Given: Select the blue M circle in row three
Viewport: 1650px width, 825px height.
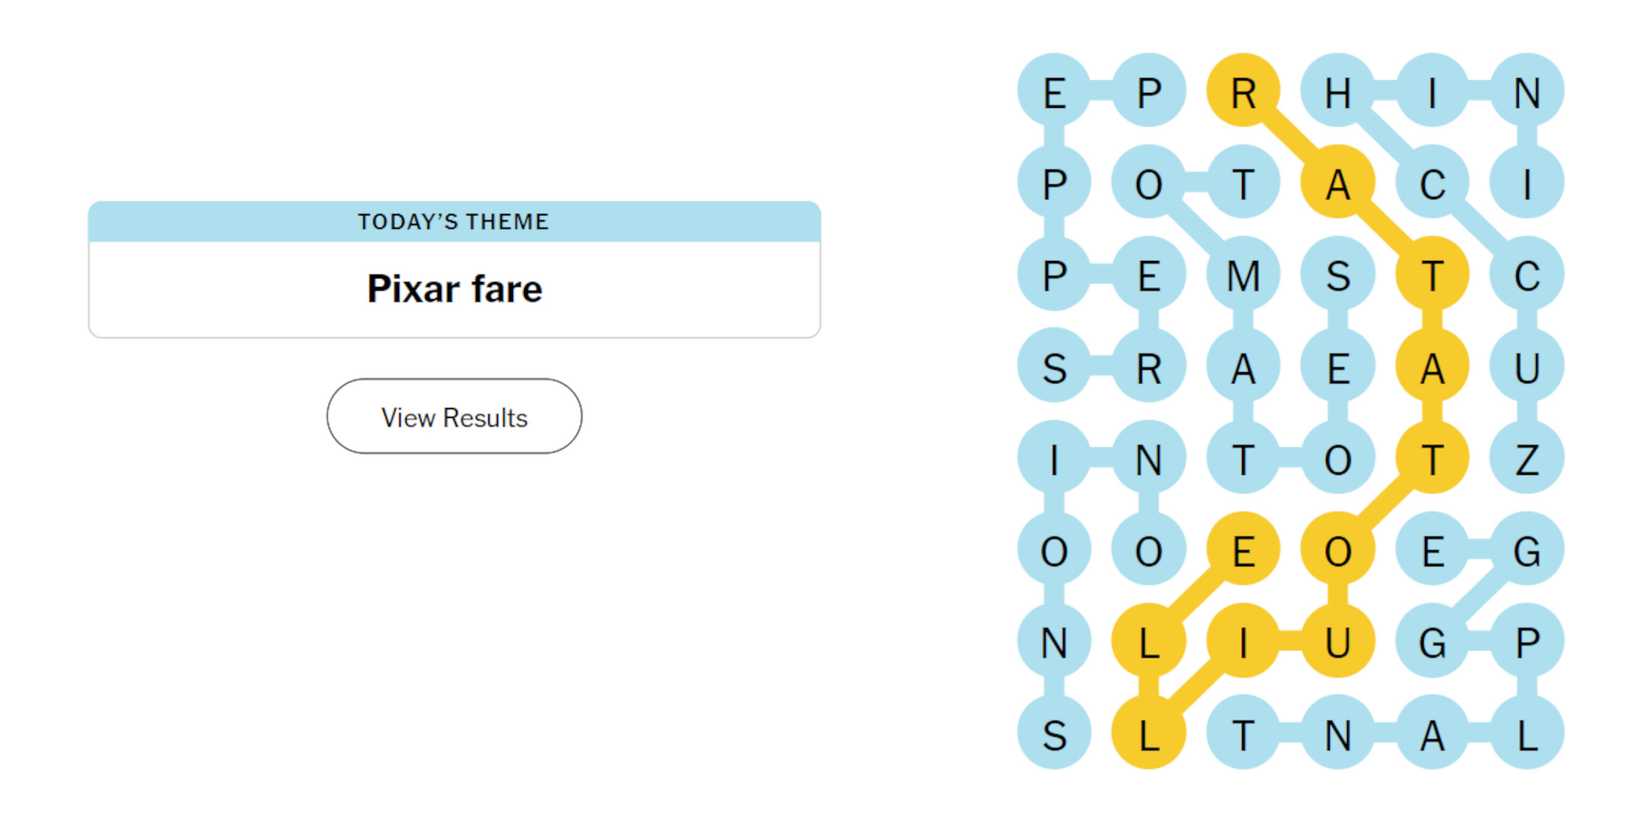Looking at the screenshot, I should [1243, 273].
